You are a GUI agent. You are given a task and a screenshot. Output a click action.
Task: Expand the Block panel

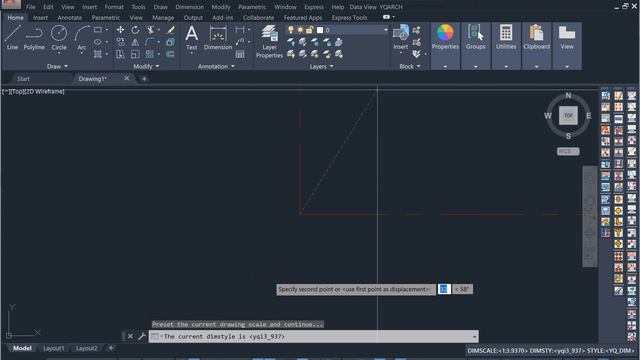tap(410, 66)
